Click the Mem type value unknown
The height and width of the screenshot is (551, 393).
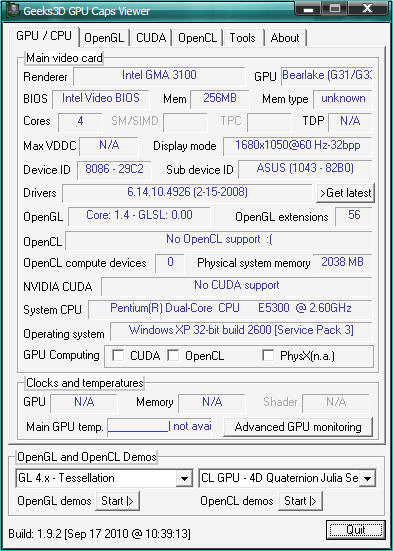point(343,99)
